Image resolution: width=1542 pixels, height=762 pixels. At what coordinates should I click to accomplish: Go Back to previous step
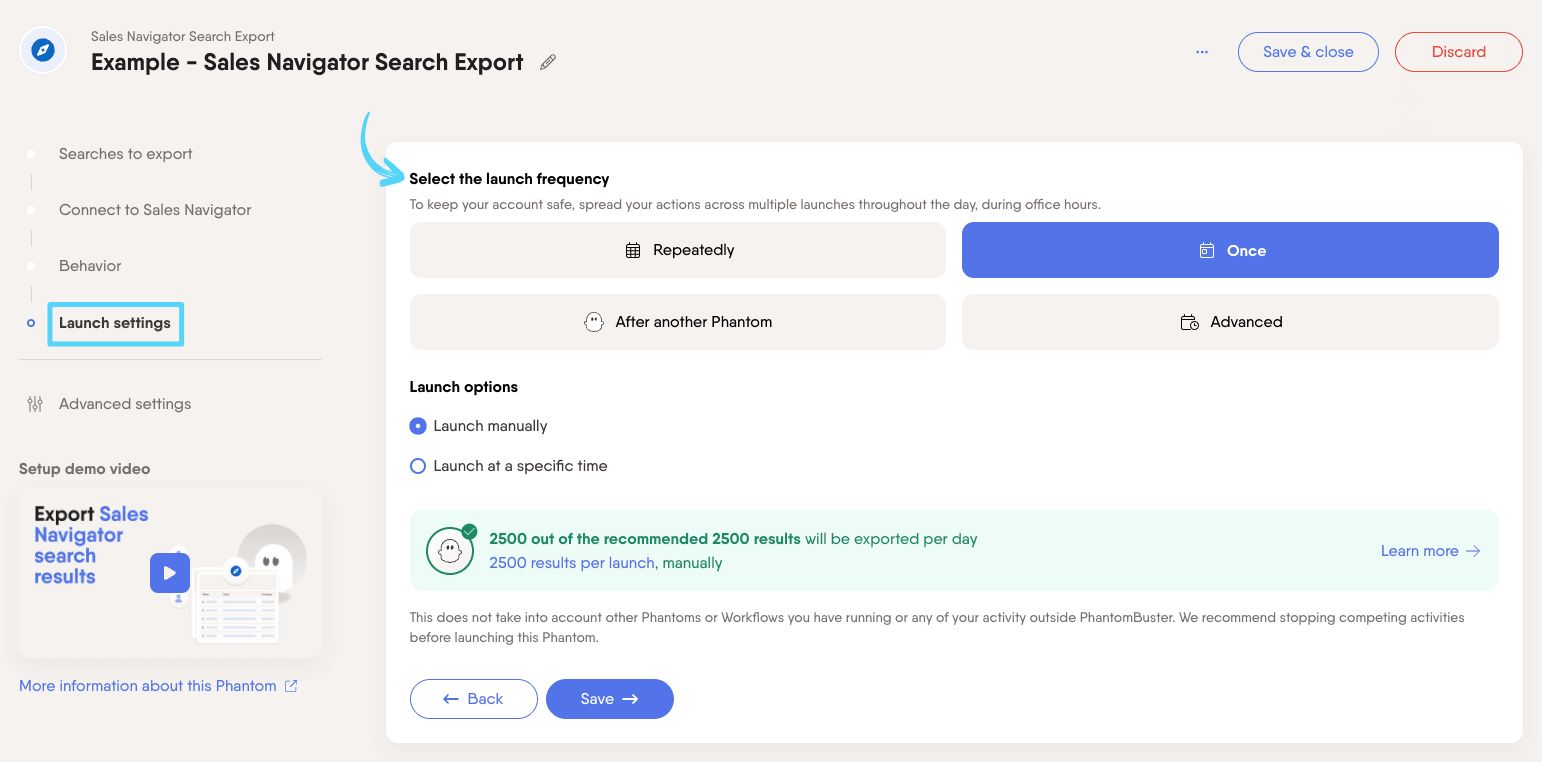click(x=474, y=699)
